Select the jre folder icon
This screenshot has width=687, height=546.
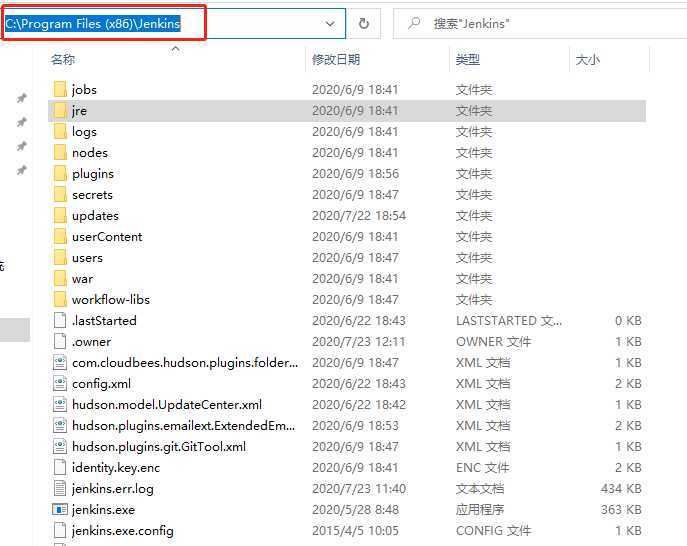60,110
